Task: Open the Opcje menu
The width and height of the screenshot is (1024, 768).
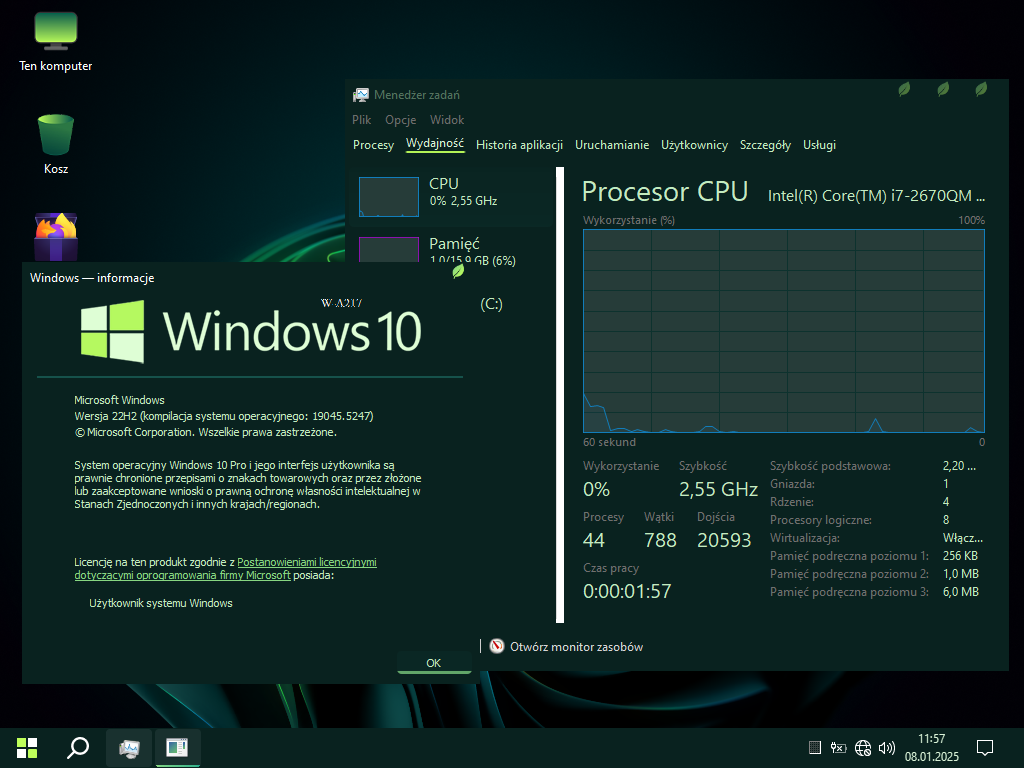Action: point(400,120)
